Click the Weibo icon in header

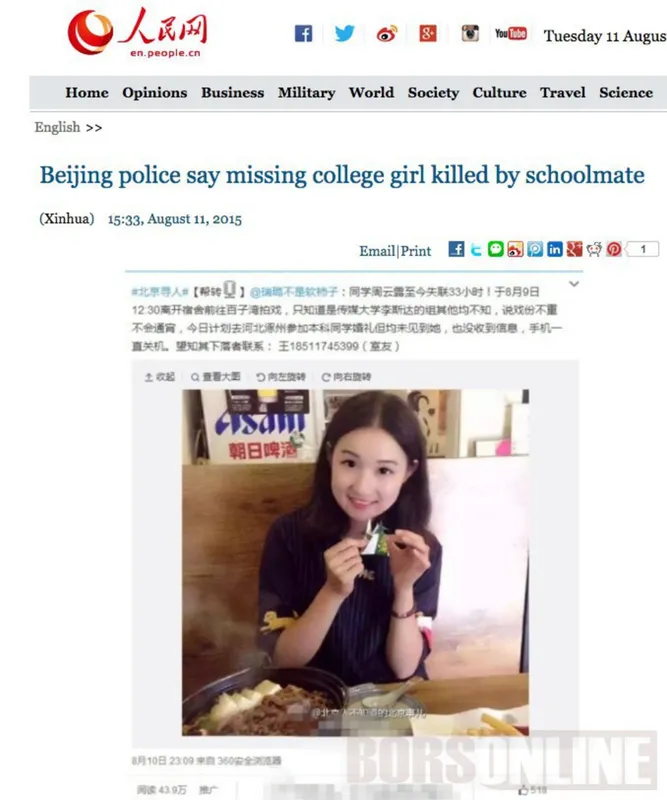click(387, 34)
